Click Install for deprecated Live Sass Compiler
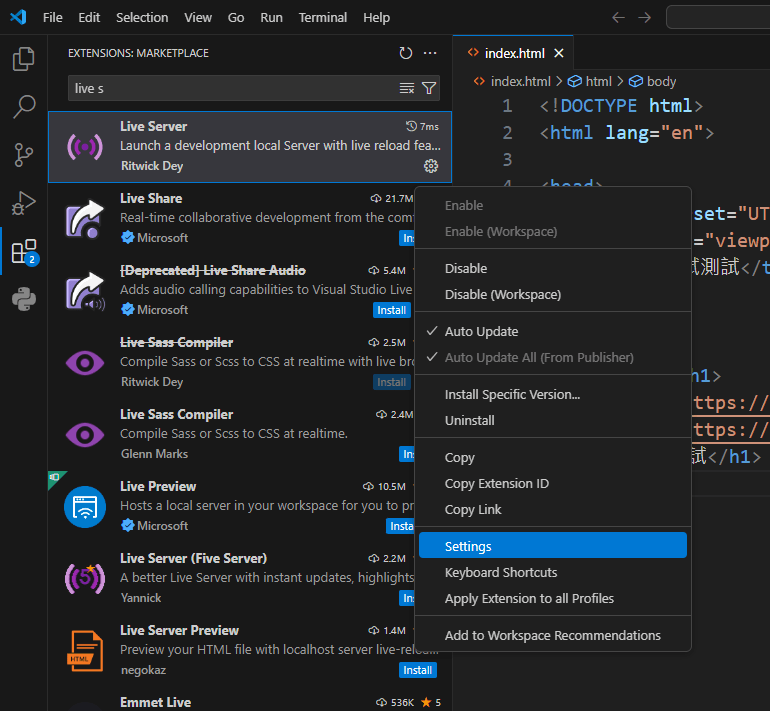The image size is (770, 711). click(x=391, y=382)
